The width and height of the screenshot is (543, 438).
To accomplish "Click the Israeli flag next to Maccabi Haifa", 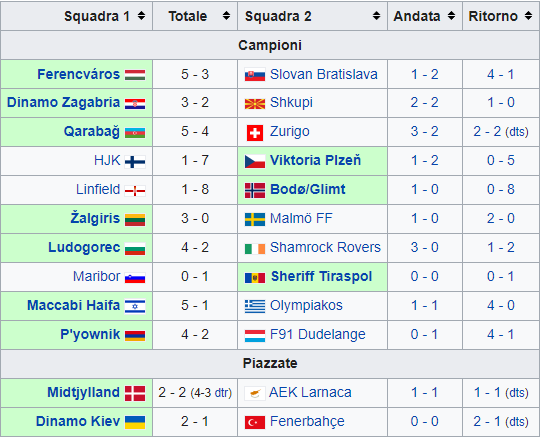I will click(135, 306).
